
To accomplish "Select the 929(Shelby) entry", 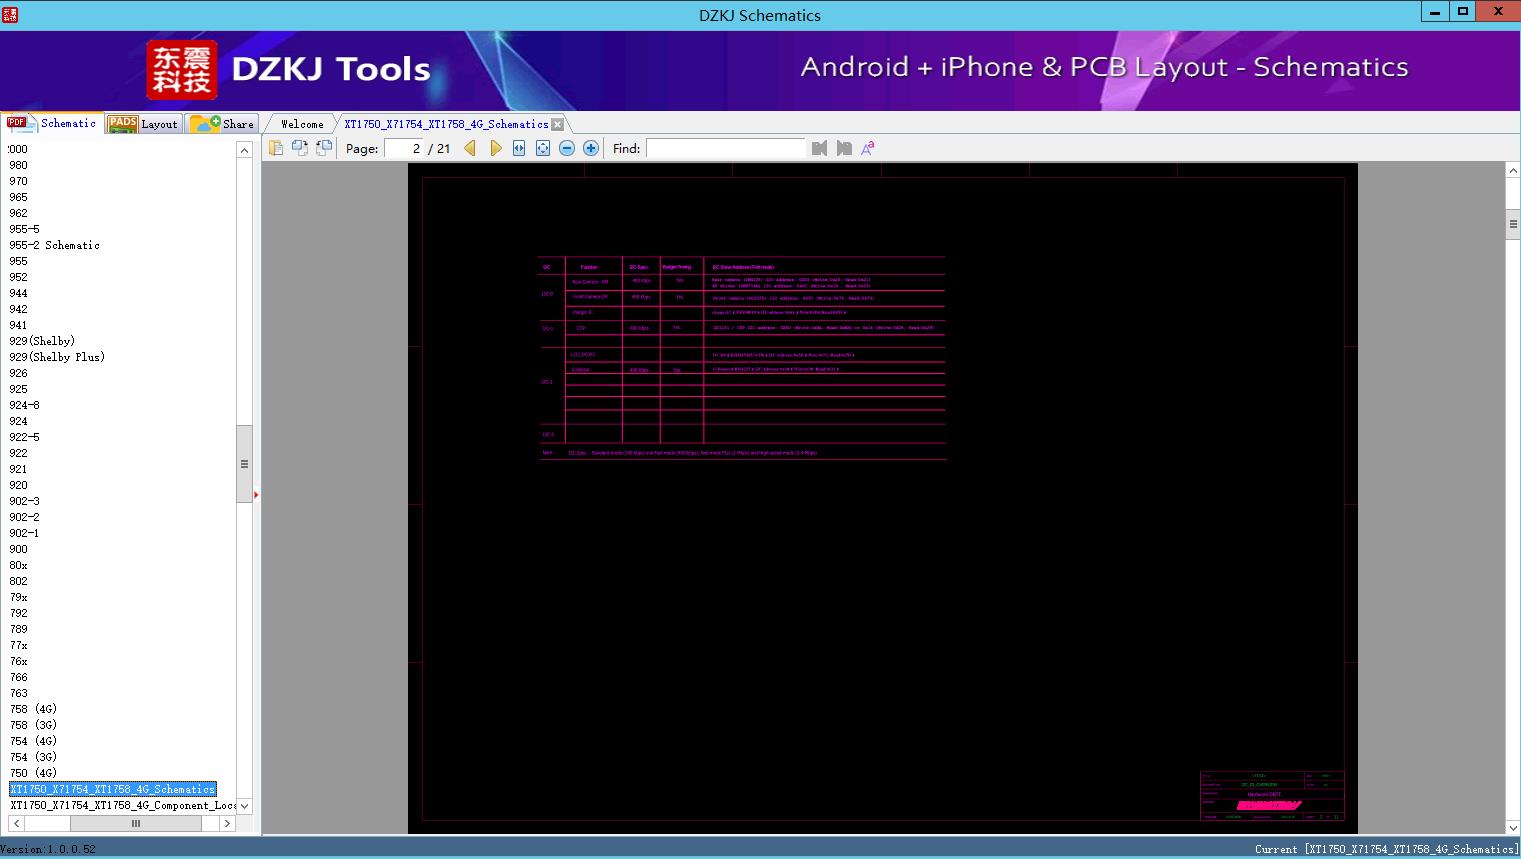I will [x=43, y=341].
